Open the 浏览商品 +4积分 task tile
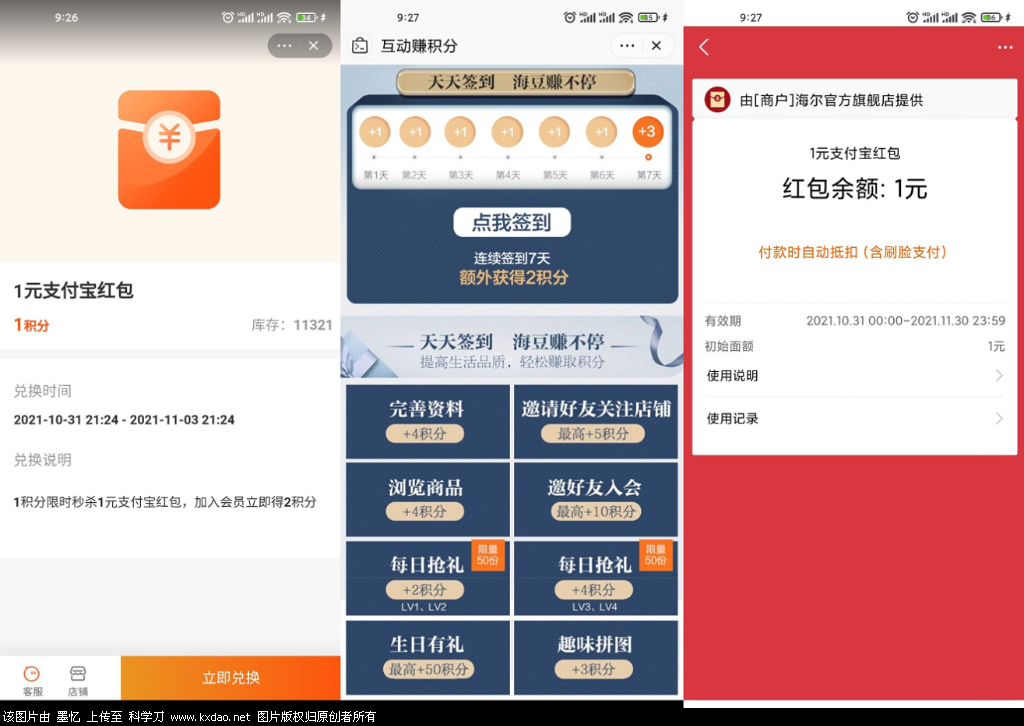This screenshot has height=726, width=1024. (x=427, y=499)
